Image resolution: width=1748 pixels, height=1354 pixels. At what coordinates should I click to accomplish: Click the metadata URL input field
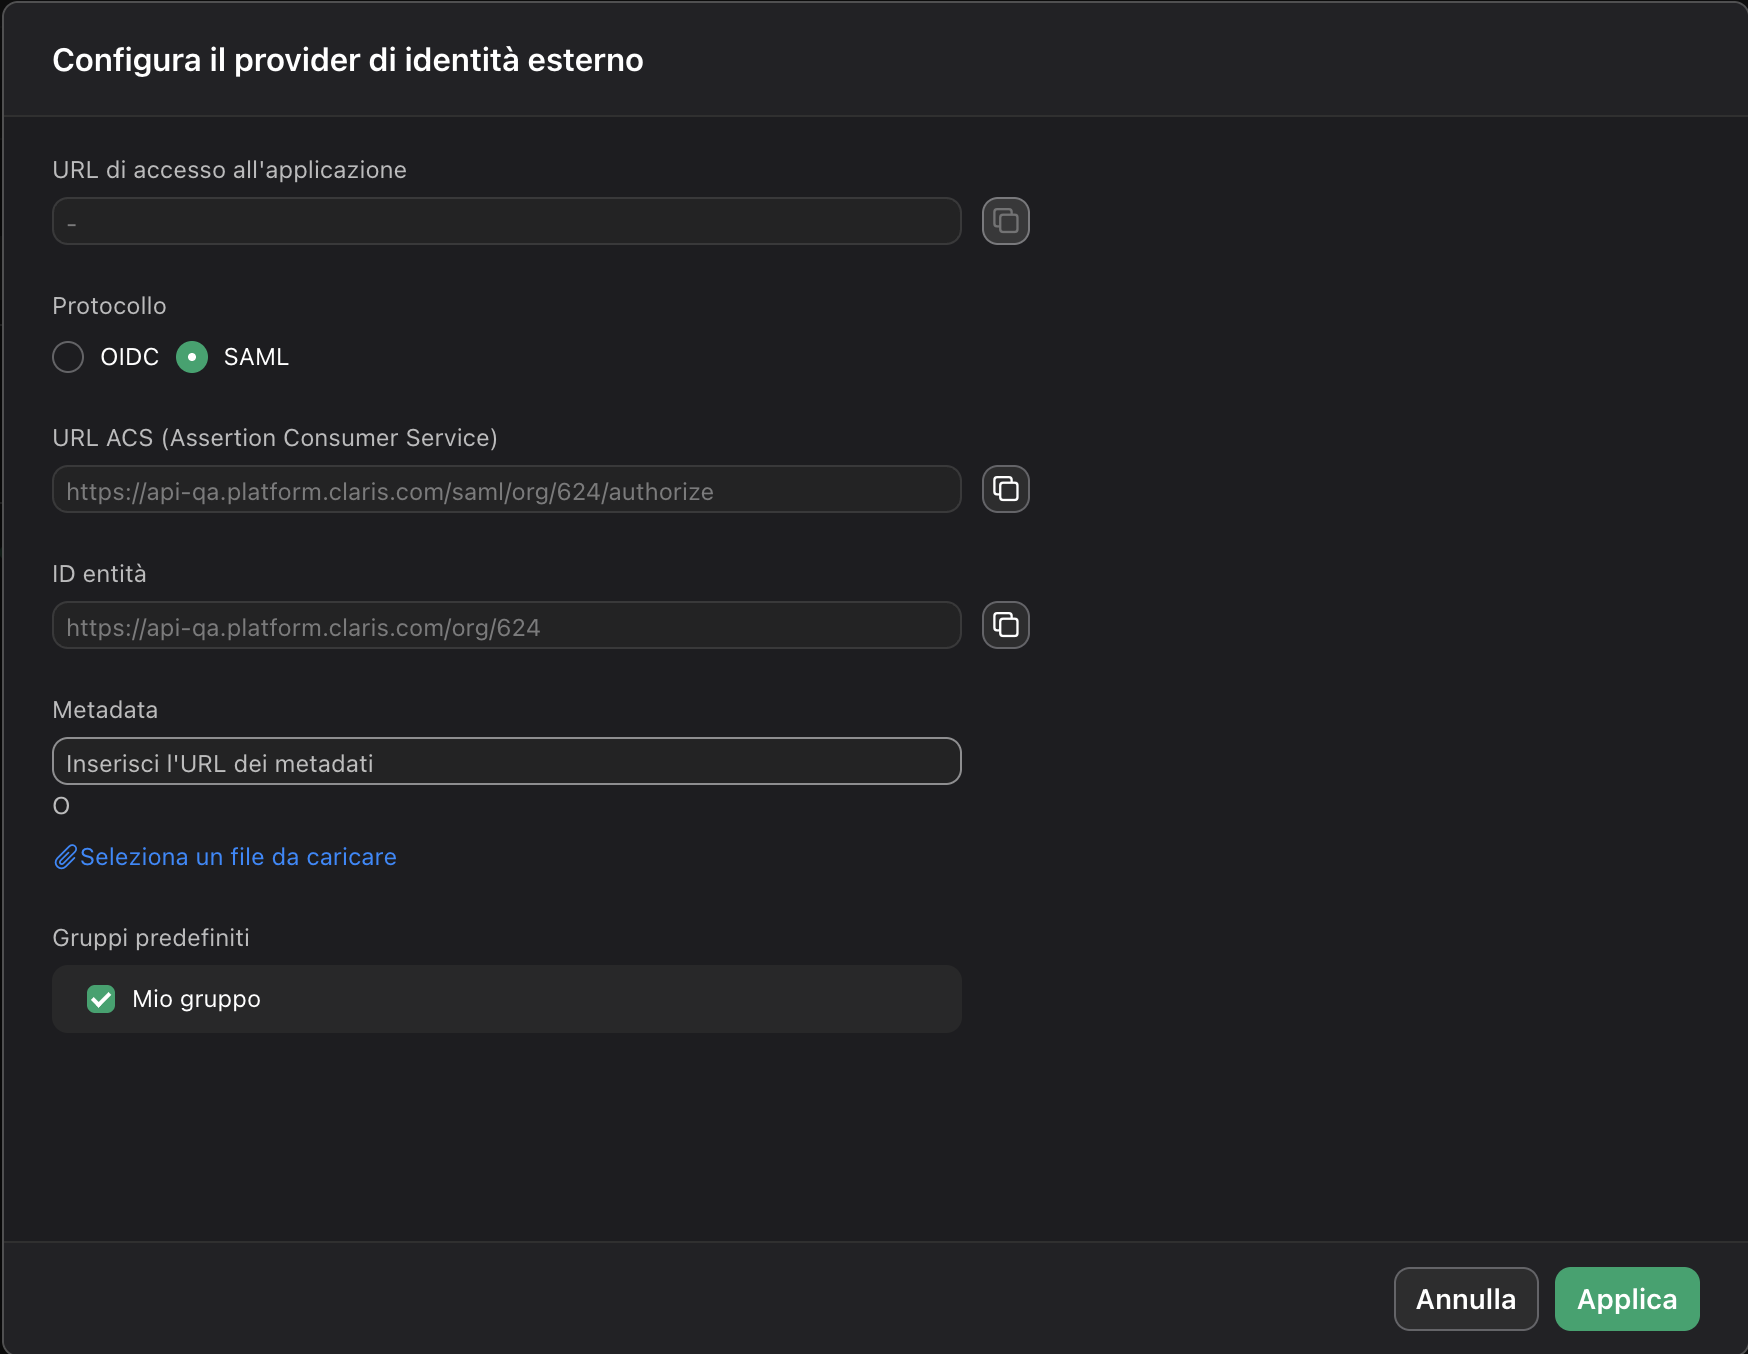coord(506,761)
